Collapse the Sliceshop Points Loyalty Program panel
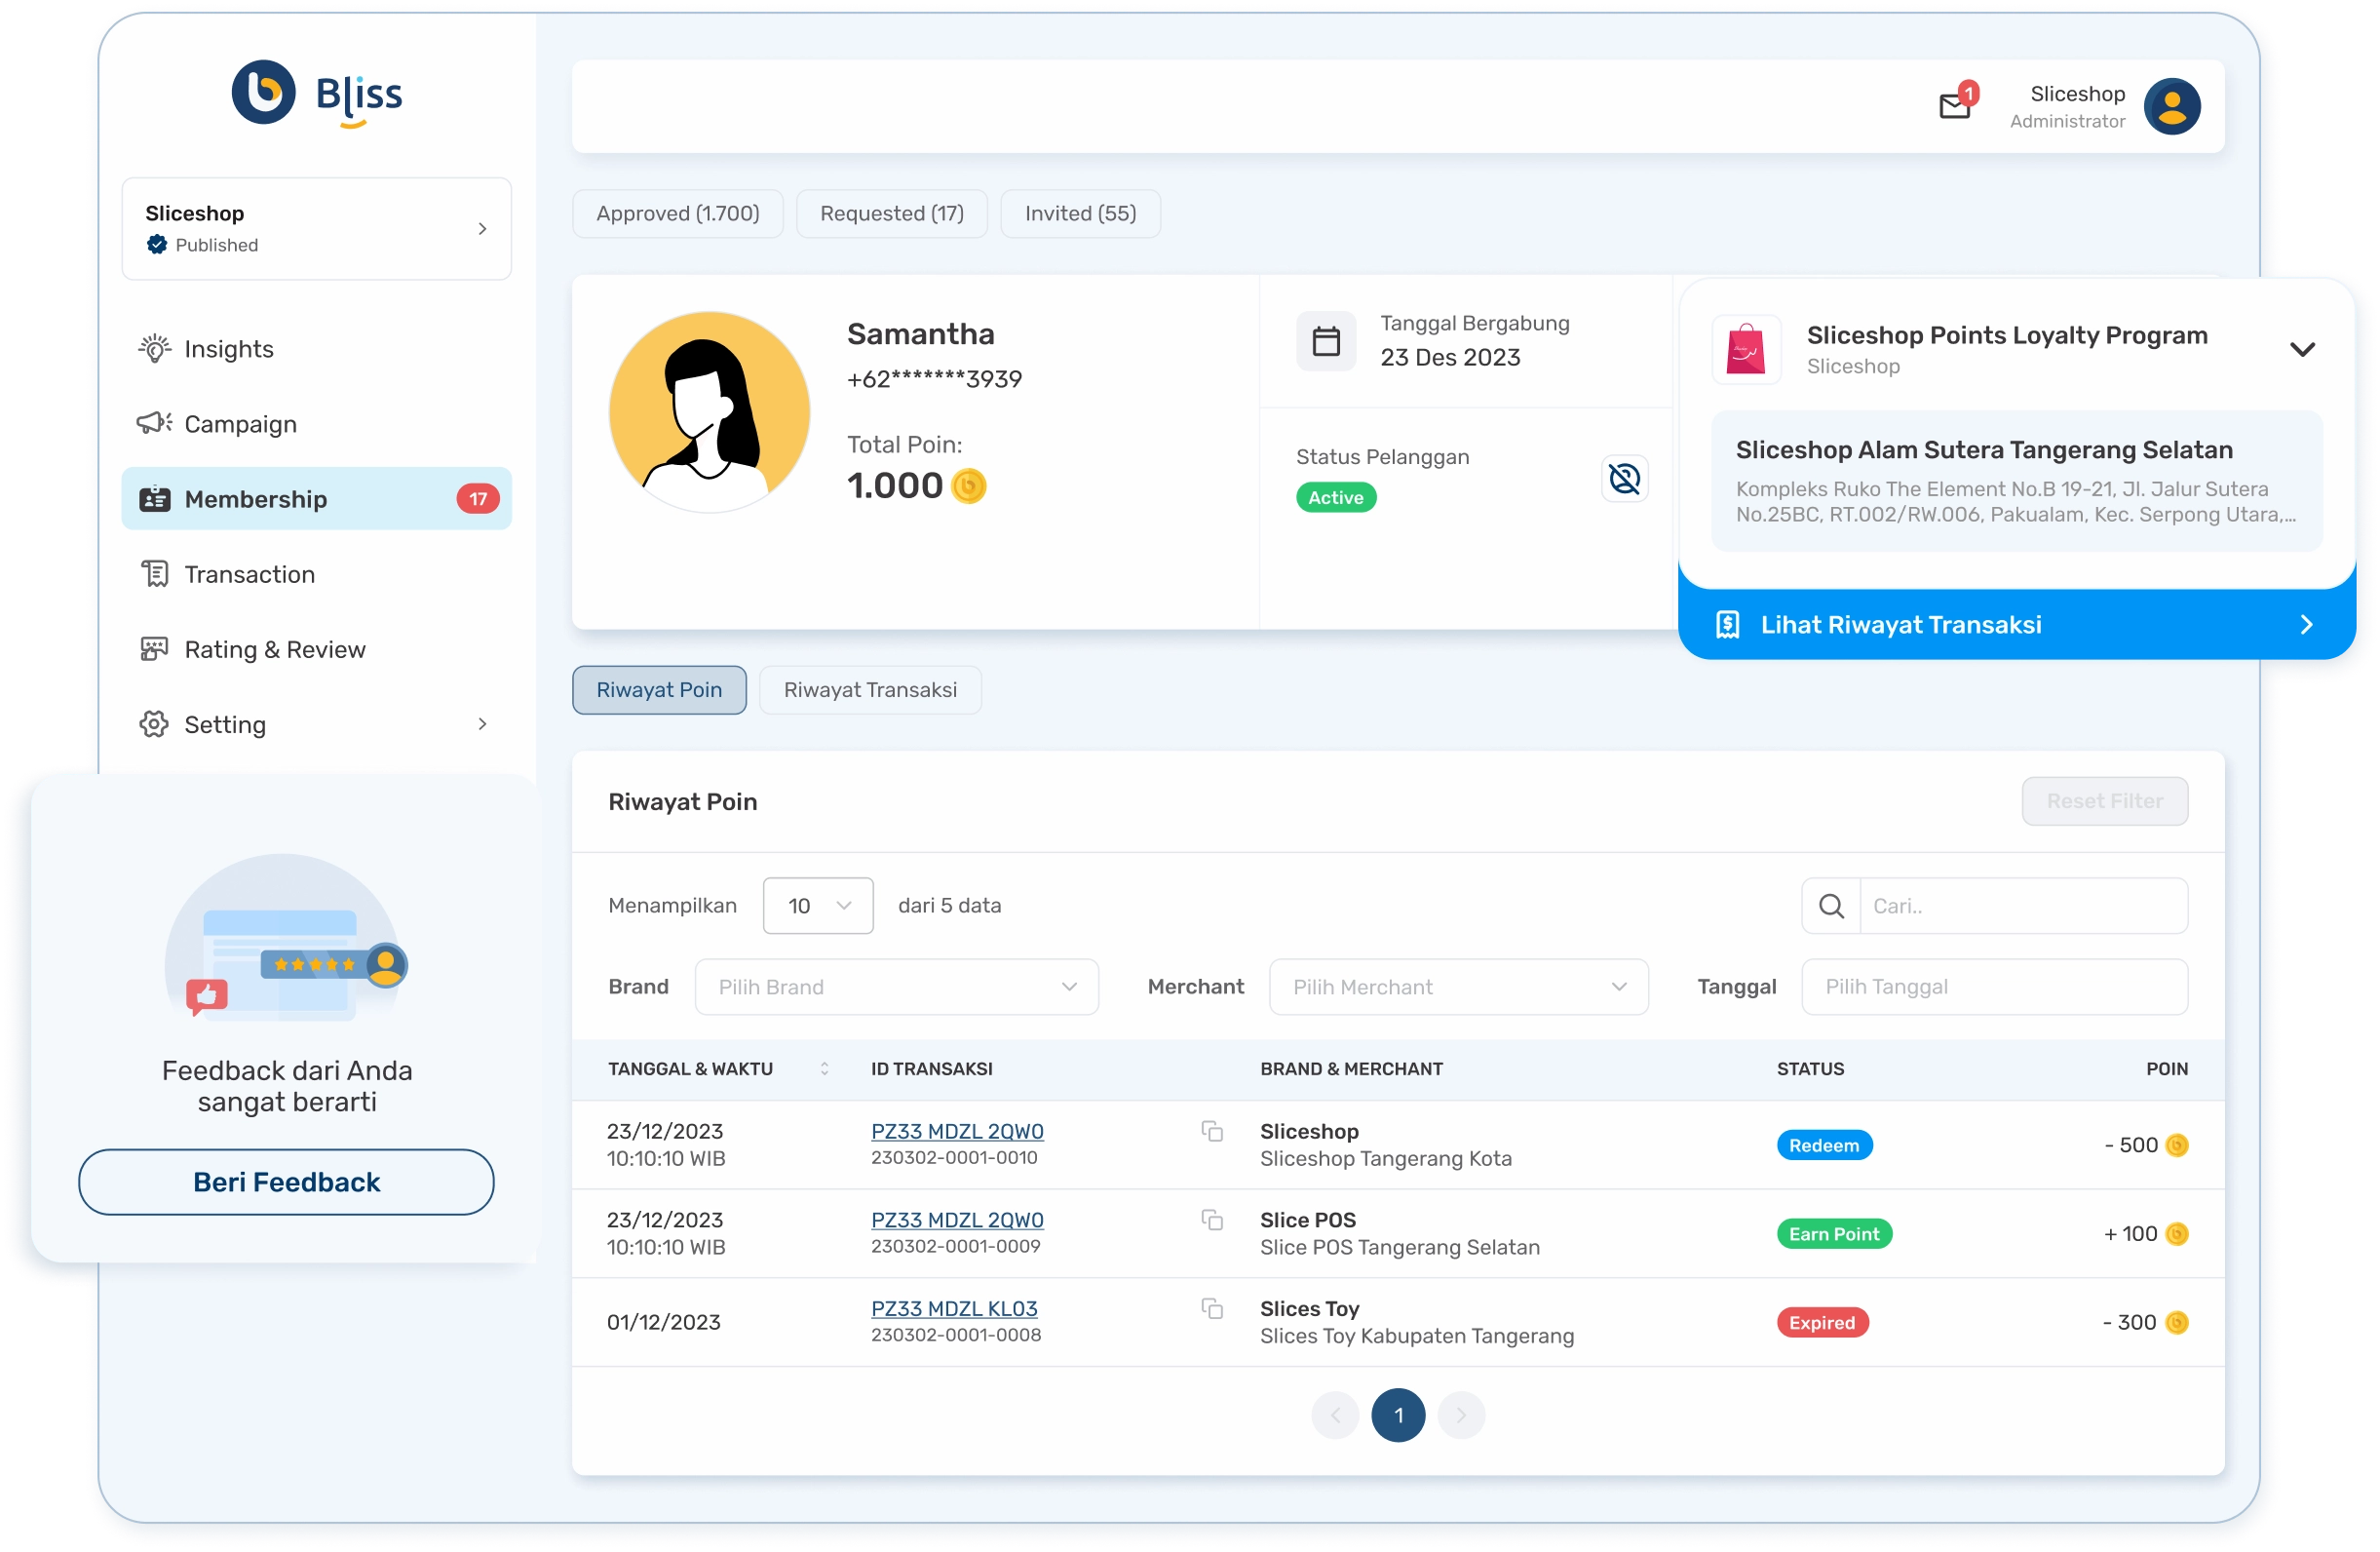This screenshot has width=2380, height=1552. click(x=2302, y=350)
